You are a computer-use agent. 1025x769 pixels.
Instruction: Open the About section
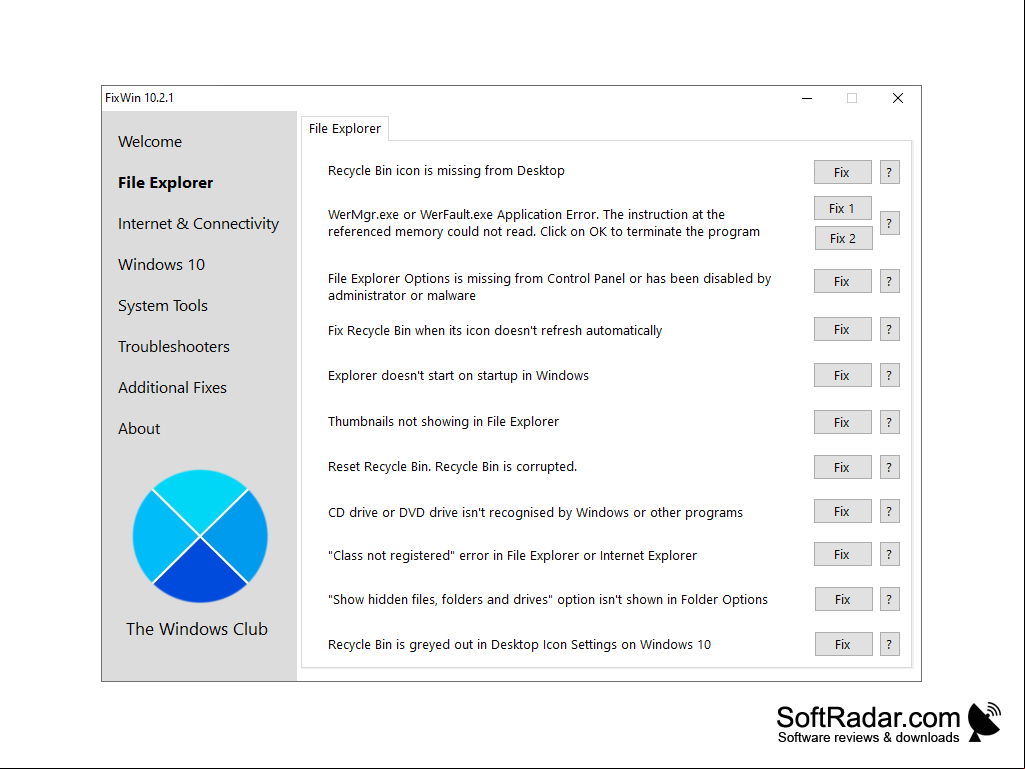coord(139,428)
